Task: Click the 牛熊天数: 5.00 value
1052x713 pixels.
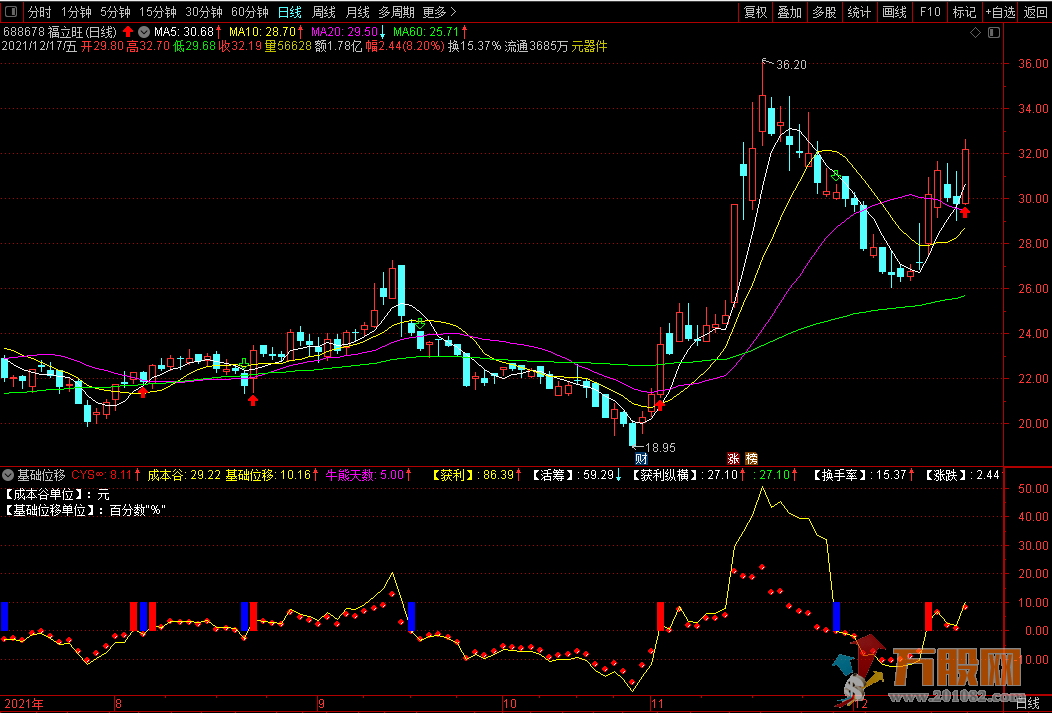Action: pyautogui.click(x=365, y=476)
